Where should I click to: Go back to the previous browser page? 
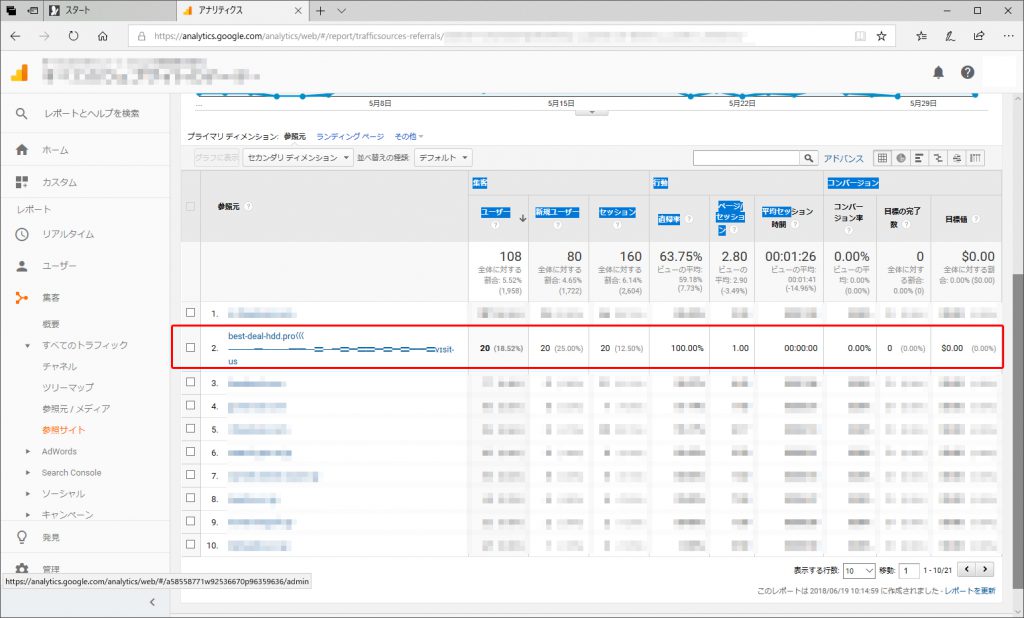16,36
